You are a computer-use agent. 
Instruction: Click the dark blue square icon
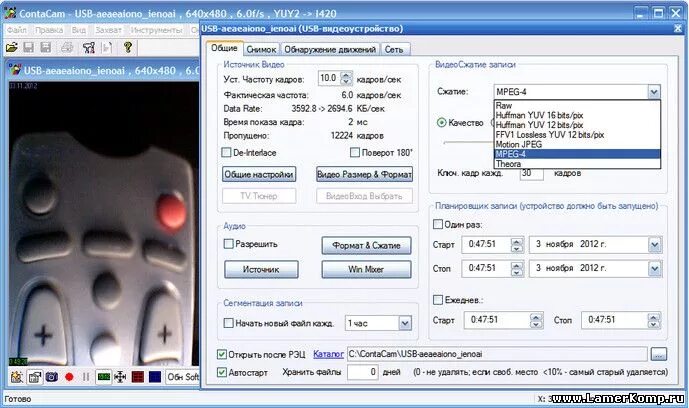(x=155, y=377)
